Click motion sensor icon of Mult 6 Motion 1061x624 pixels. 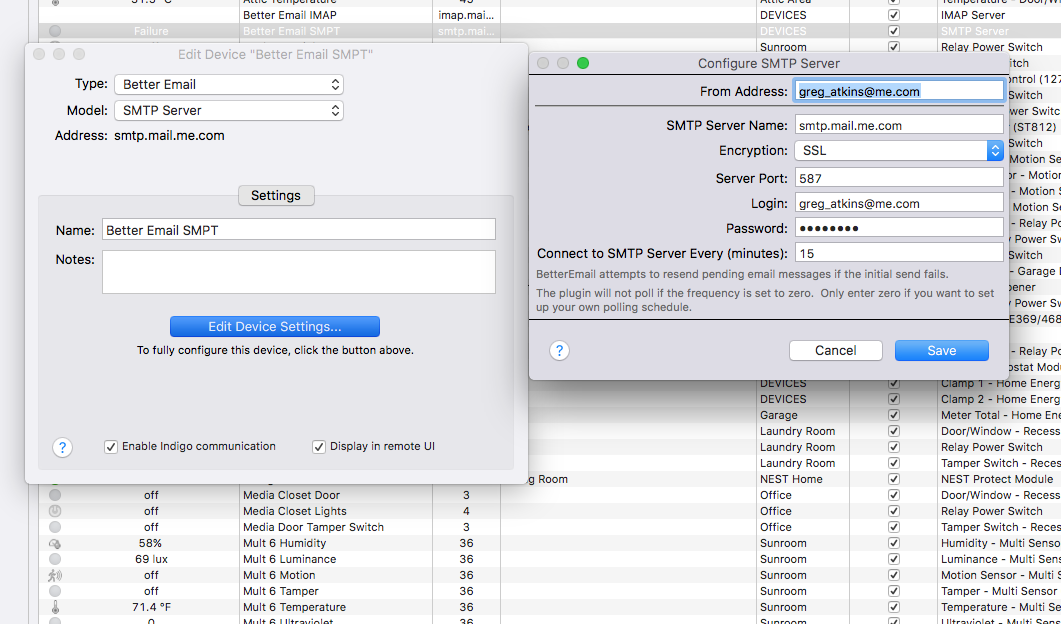click(x=55, y=575)
